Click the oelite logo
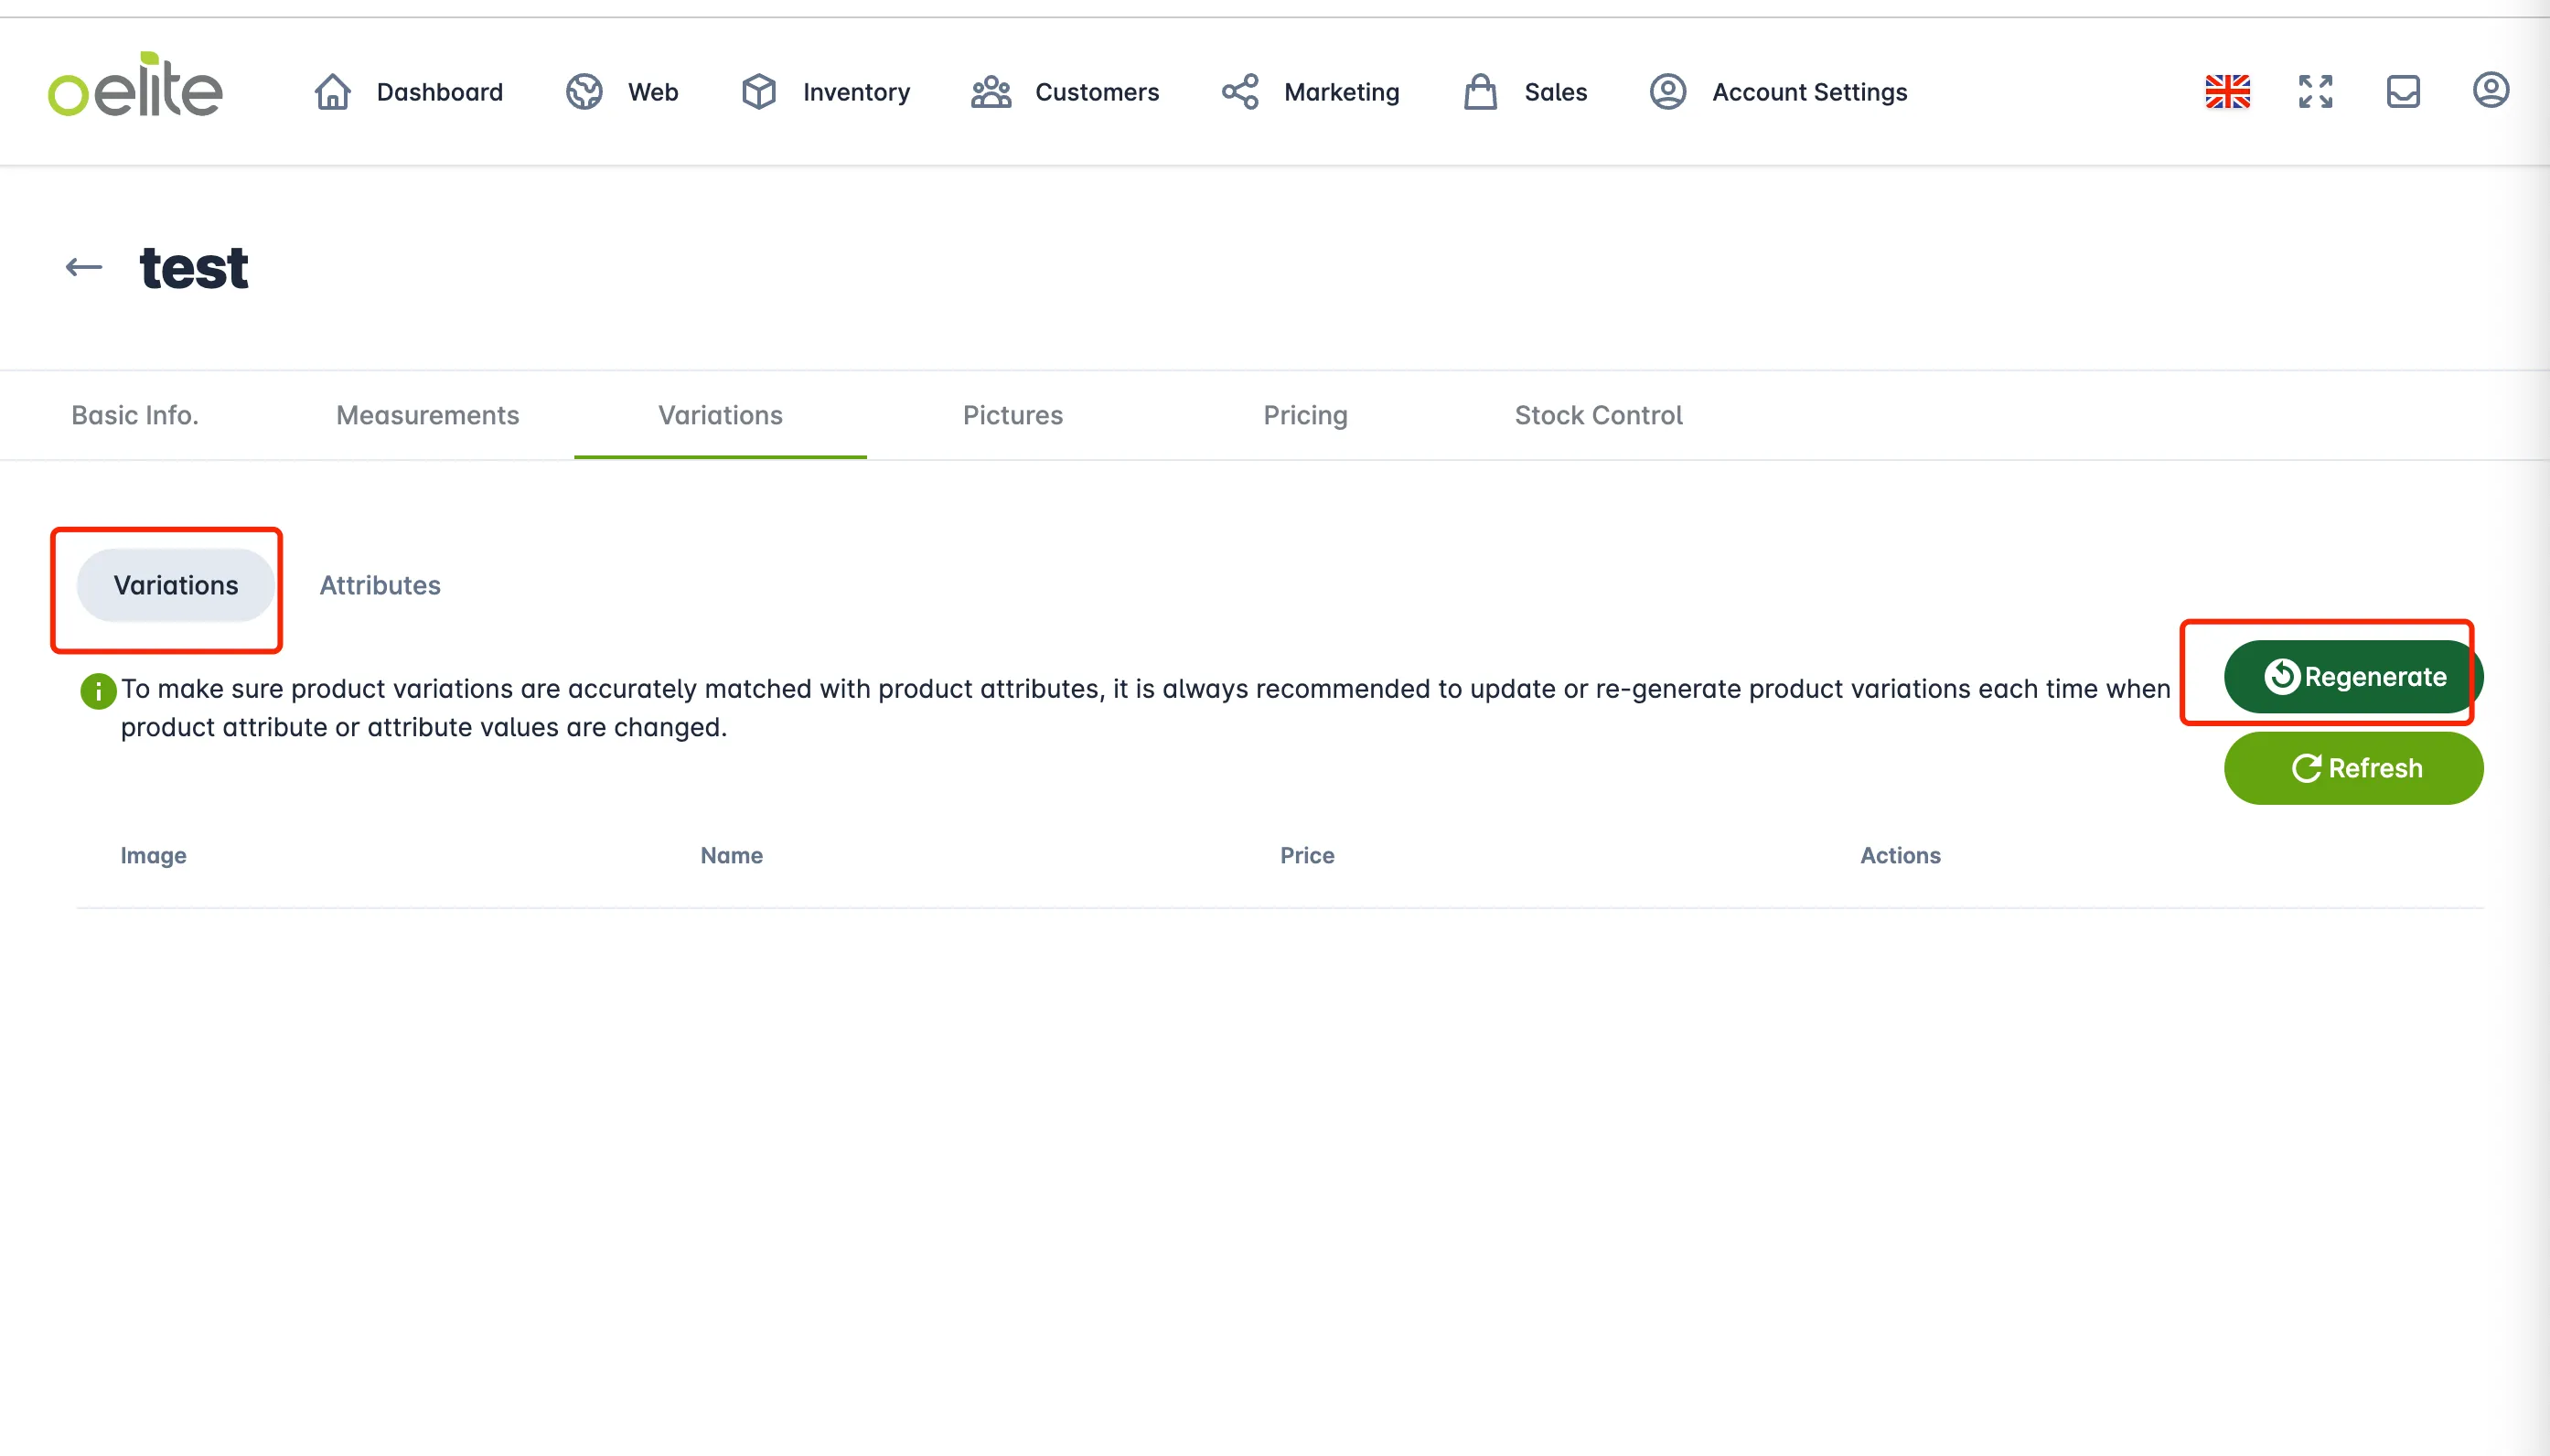The width and height of the screenshot is (2550, 1456). 135,85
